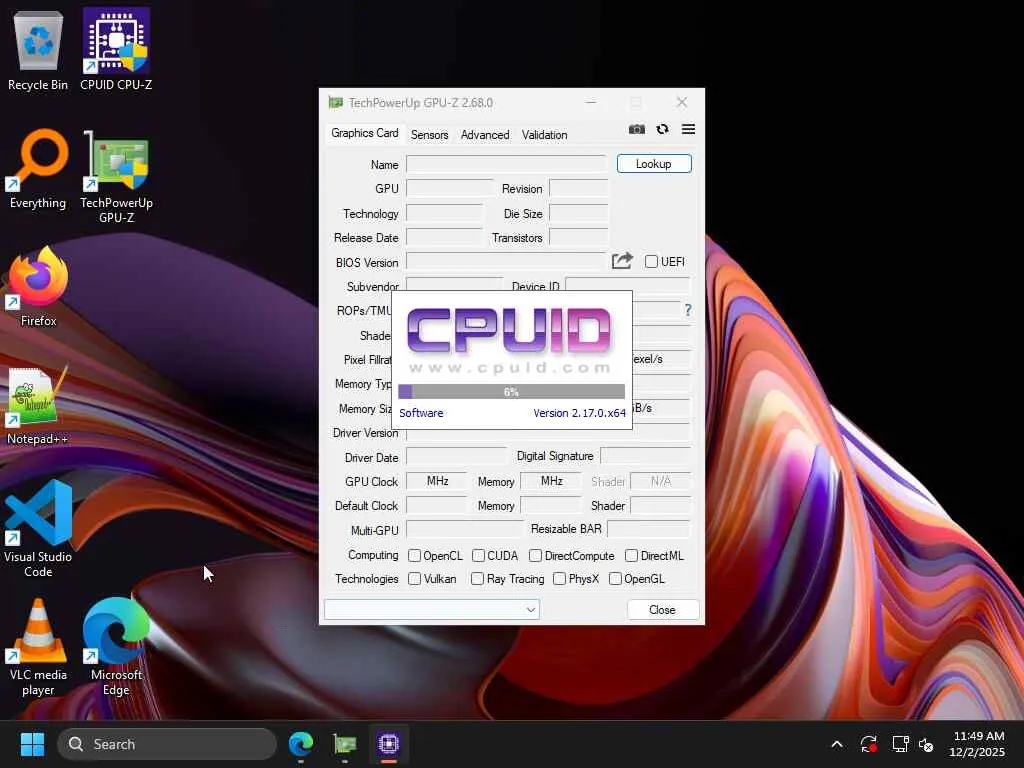Image resolution: width=1024 pixels, height=768 pixels.
Task: Open the GPU-Z hamburger menu
Action: pyautogui.click(x=688, y=129)
